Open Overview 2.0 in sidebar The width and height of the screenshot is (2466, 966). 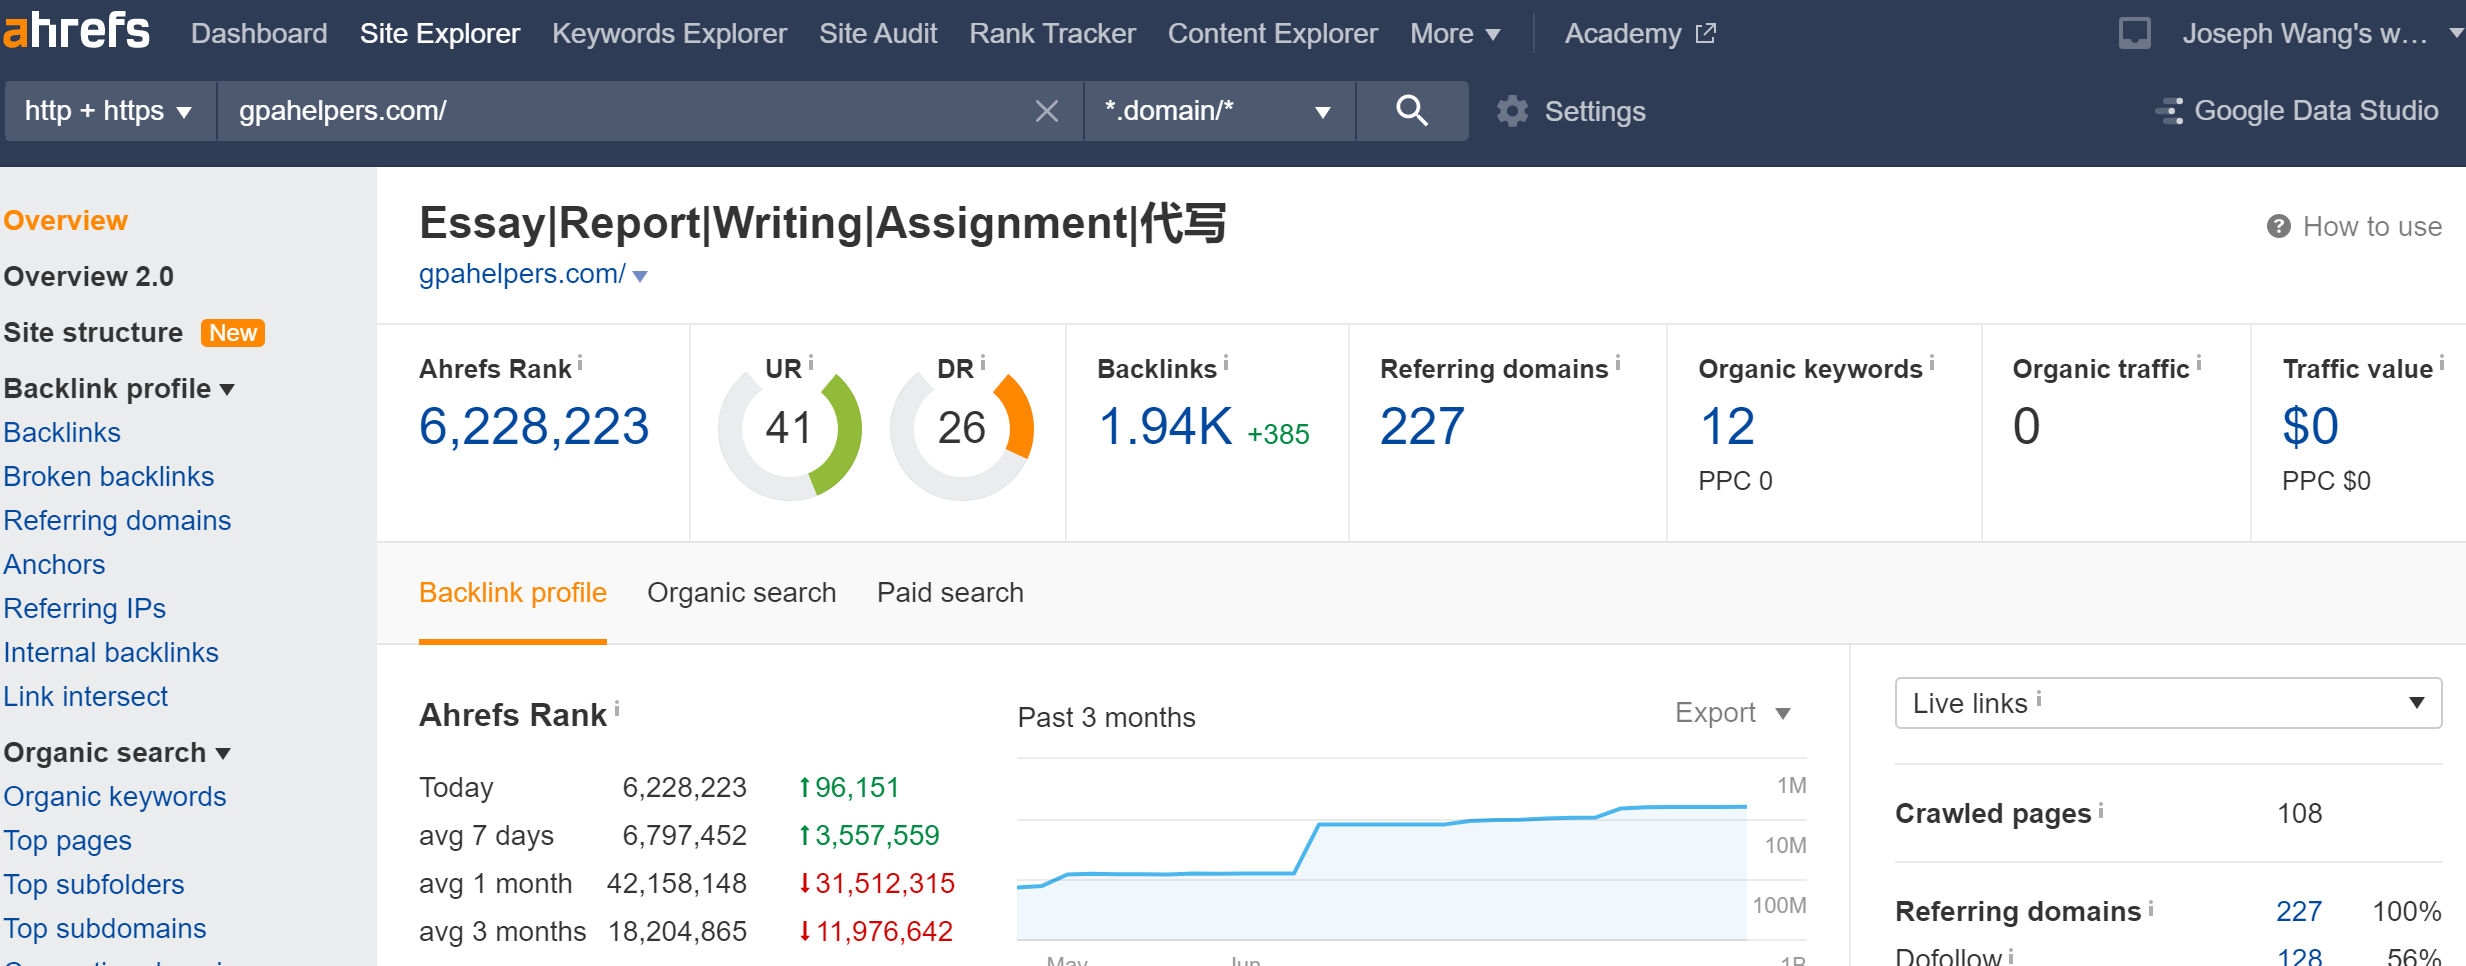pyautogui.click(x=88, y=276)
